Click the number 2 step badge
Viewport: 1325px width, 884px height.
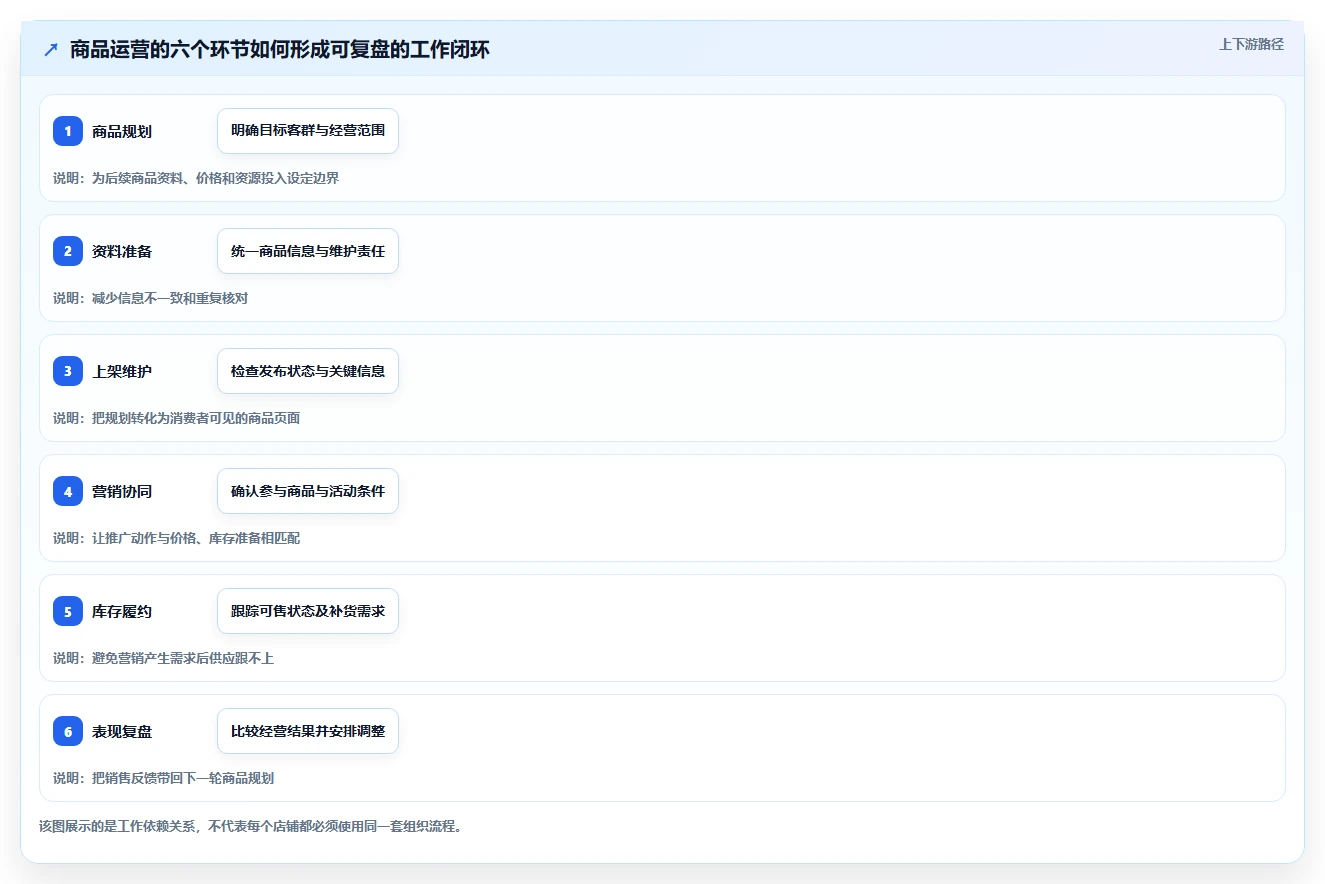(x=68, y=251)
